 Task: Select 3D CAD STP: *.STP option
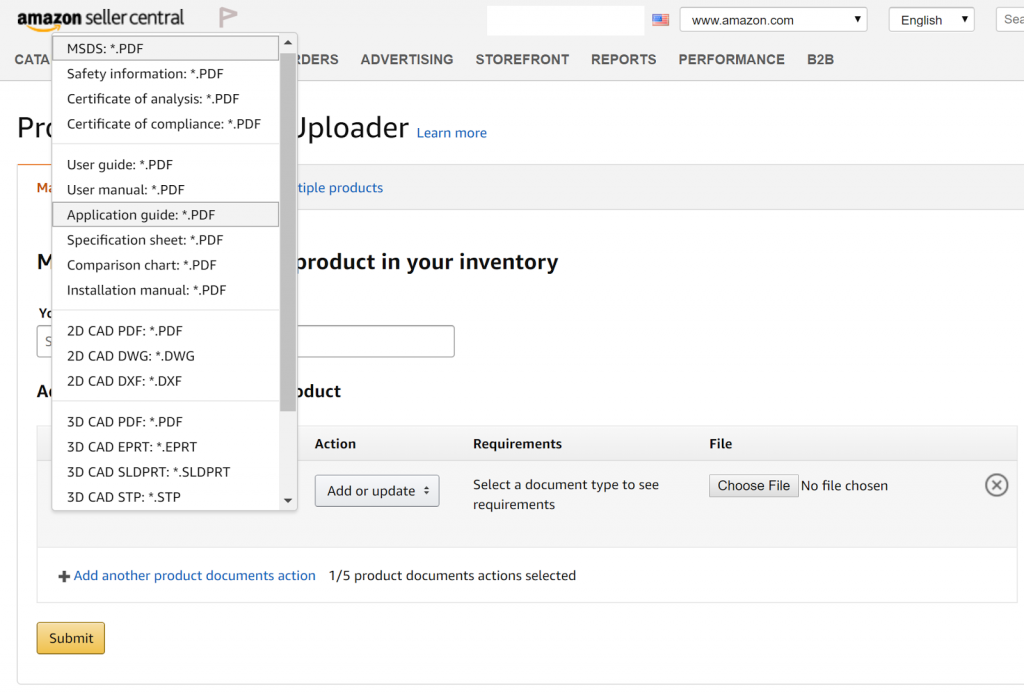point(165,497)
